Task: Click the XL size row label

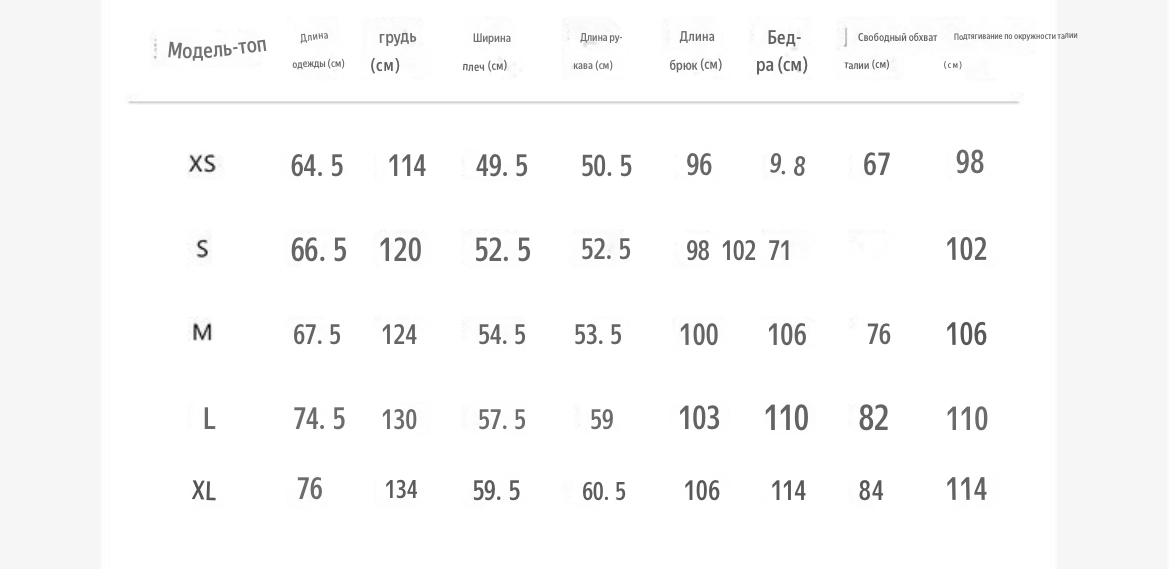Action: pos(204,491)
